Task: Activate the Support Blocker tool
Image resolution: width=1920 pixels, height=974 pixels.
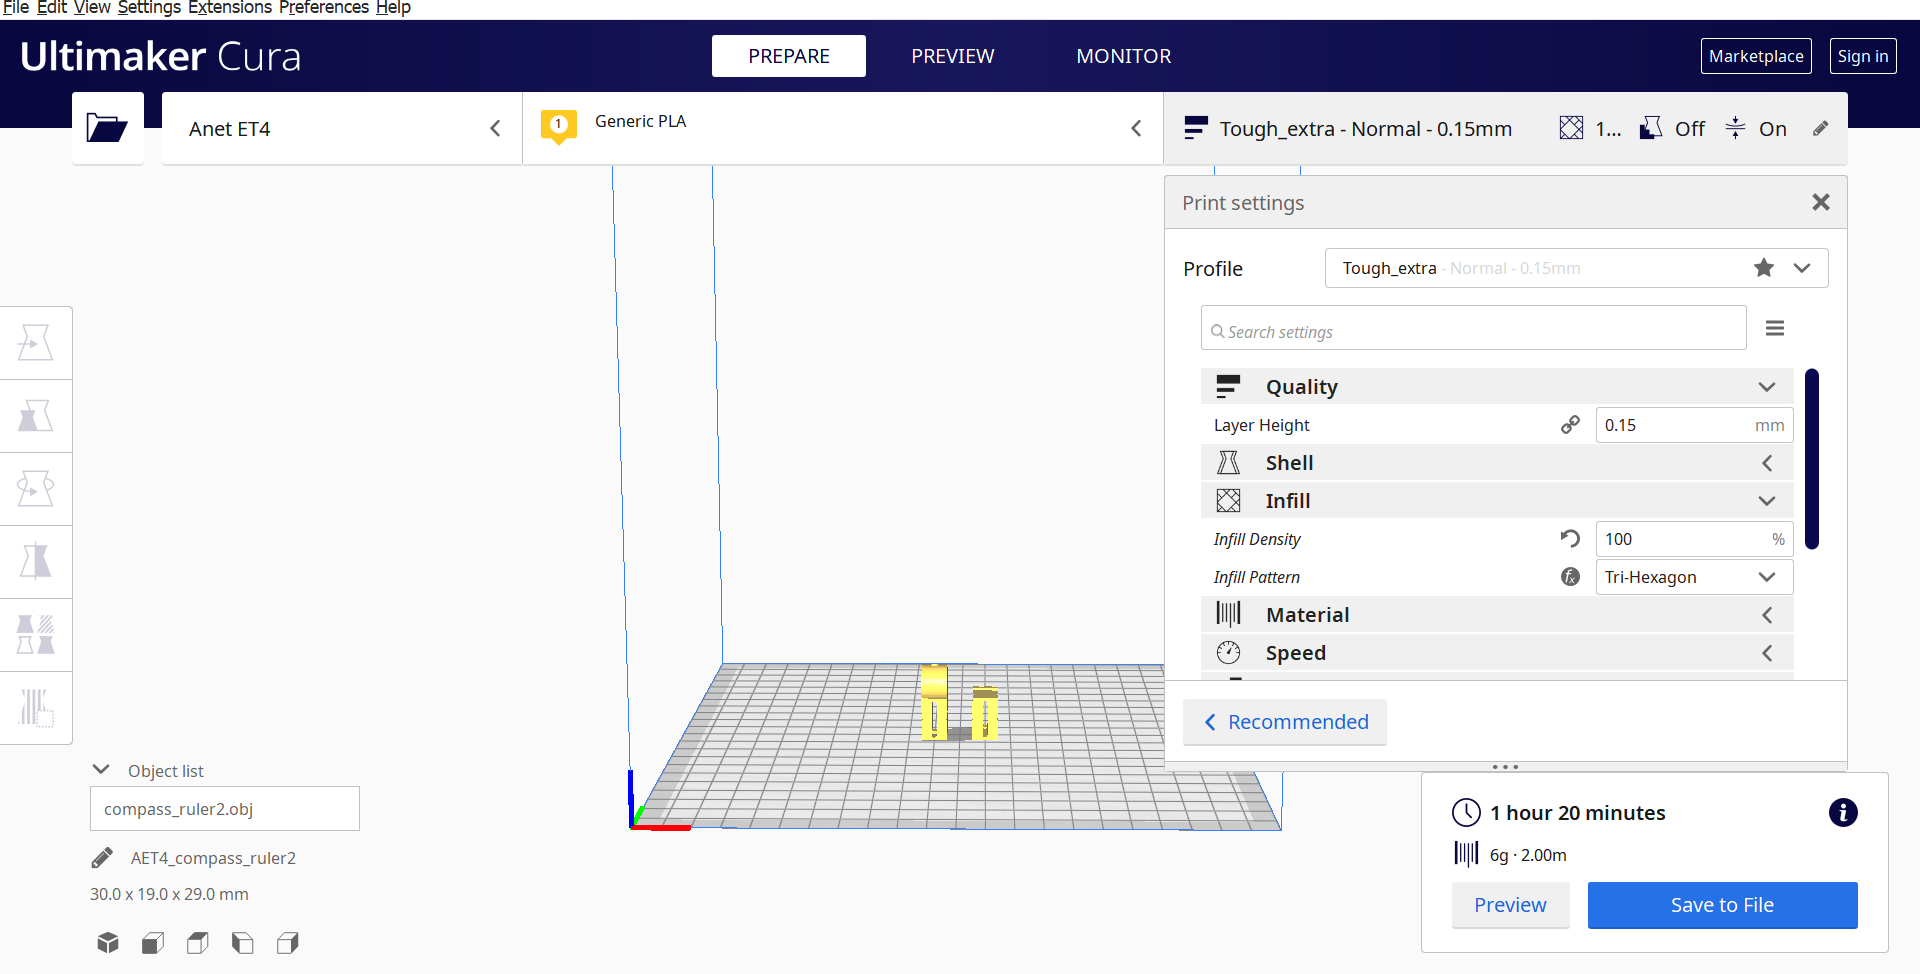Action: pyautogui.click(x=36, y=707)
